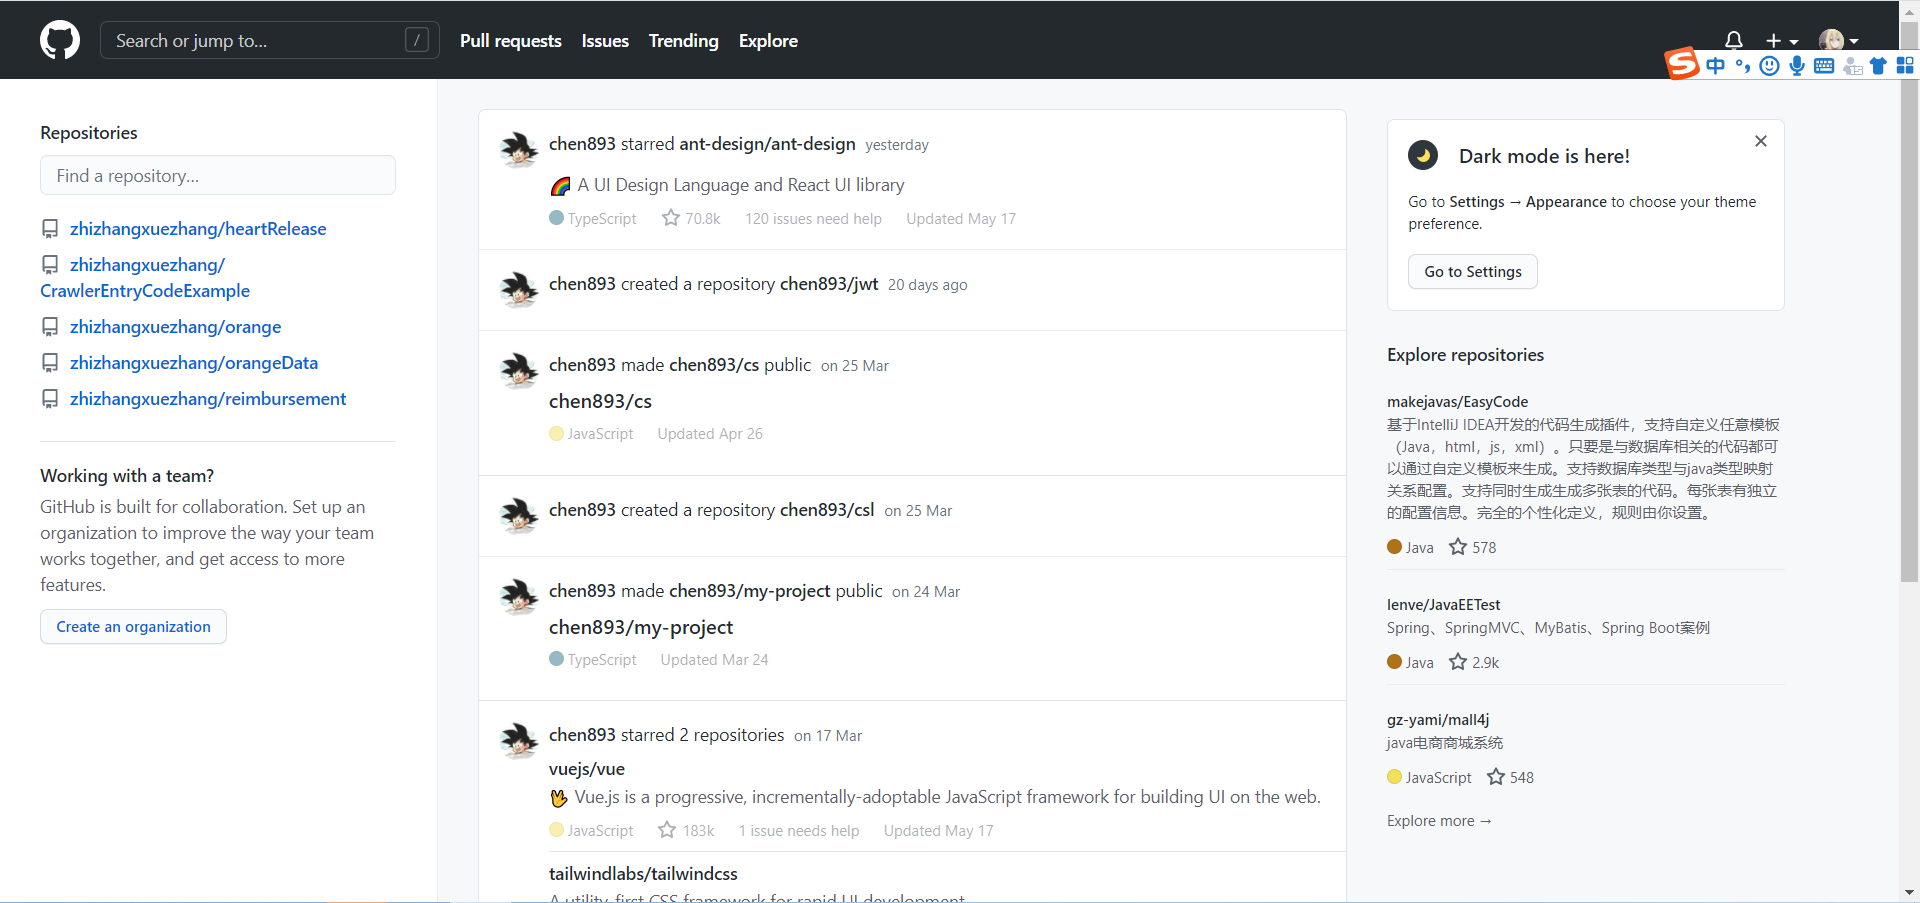Click Create an organization button

click(133, 627)
